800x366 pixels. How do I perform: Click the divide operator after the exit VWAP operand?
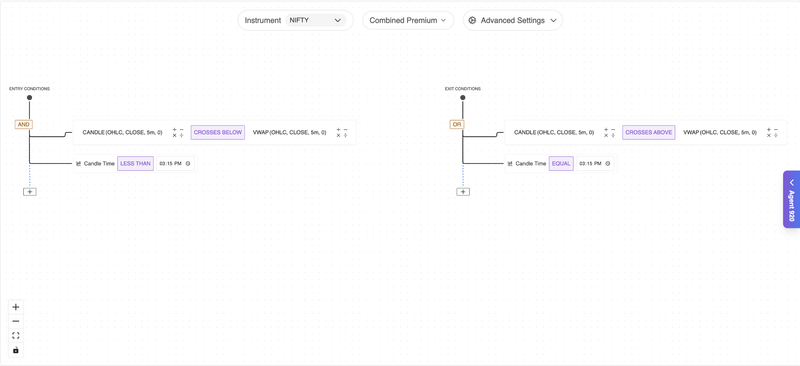click(x=776, y=136)
